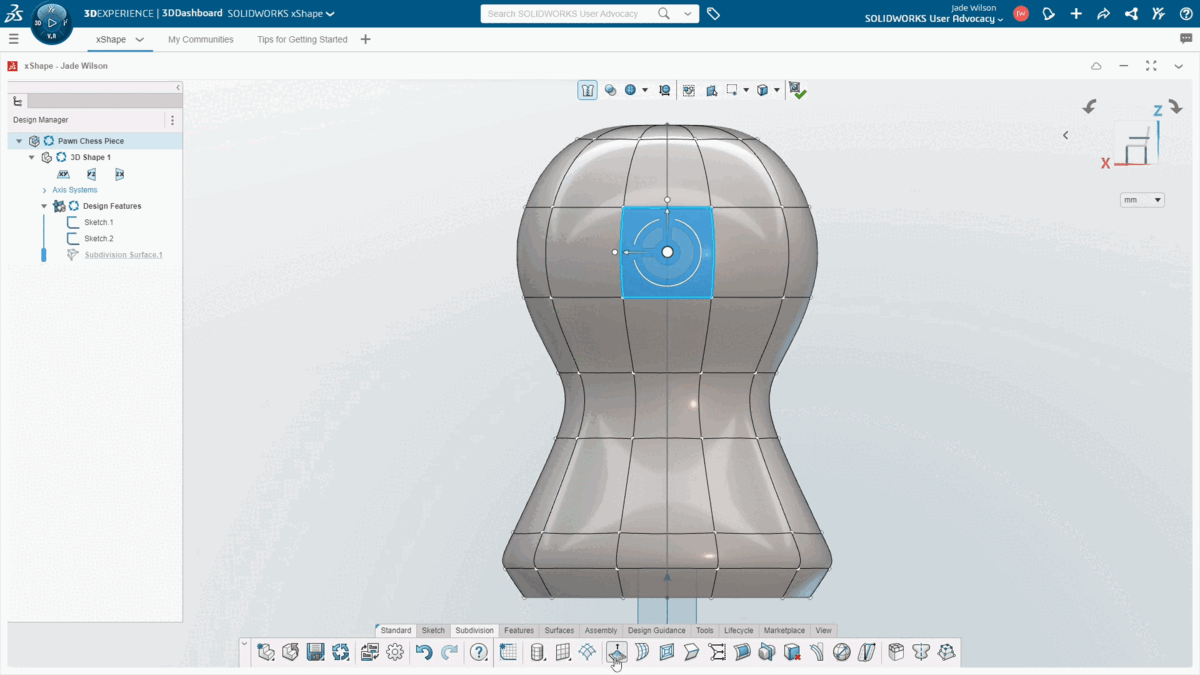Switch to the Sketch toolbar tab
This screenshot has height=675, width=1200.
coord(433,630)
